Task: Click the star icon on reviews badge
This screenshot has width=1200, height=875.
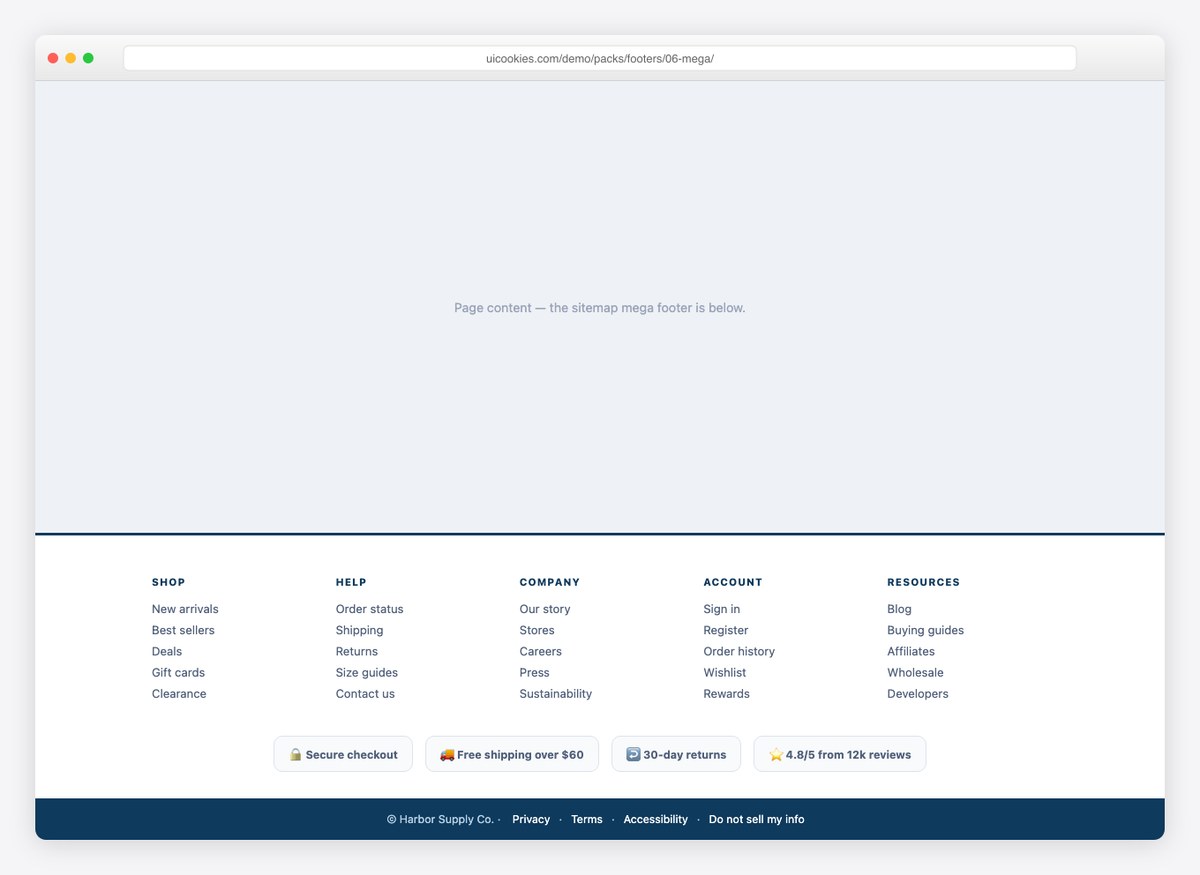Action: point(776,755)
